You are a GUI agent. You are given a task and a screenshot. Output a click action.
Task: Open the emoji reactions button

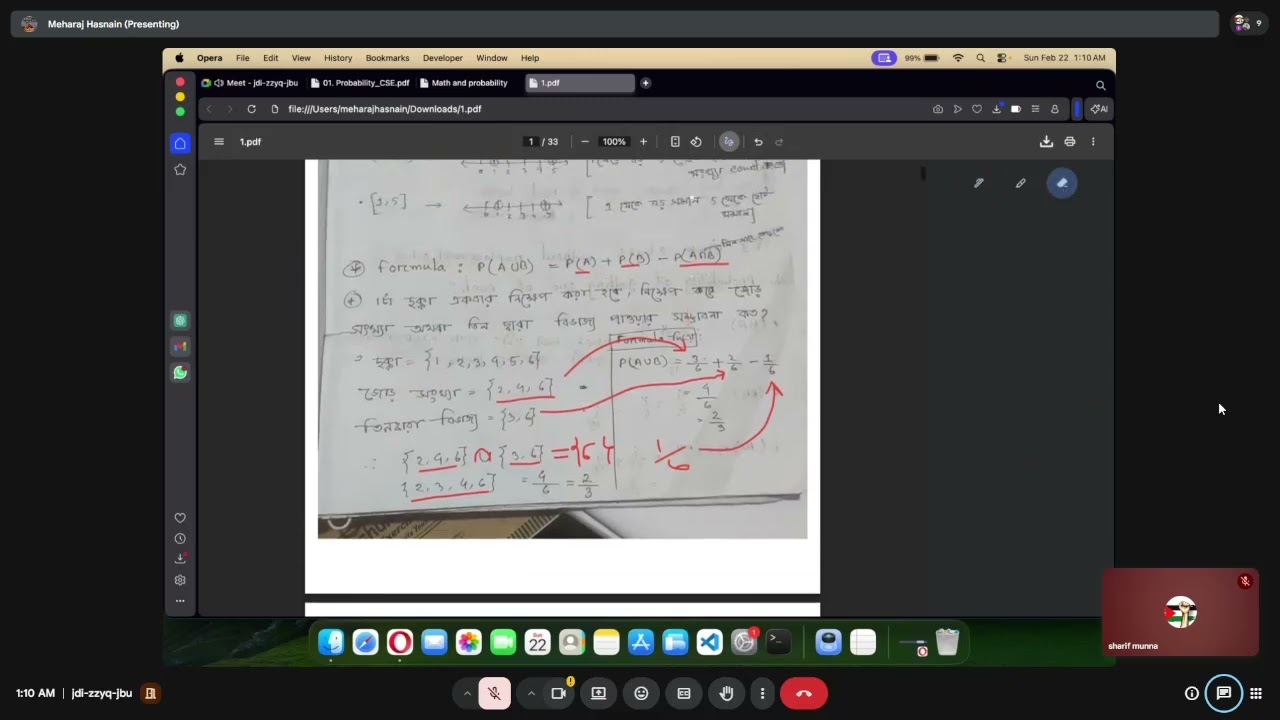click(x=641, y=693)
